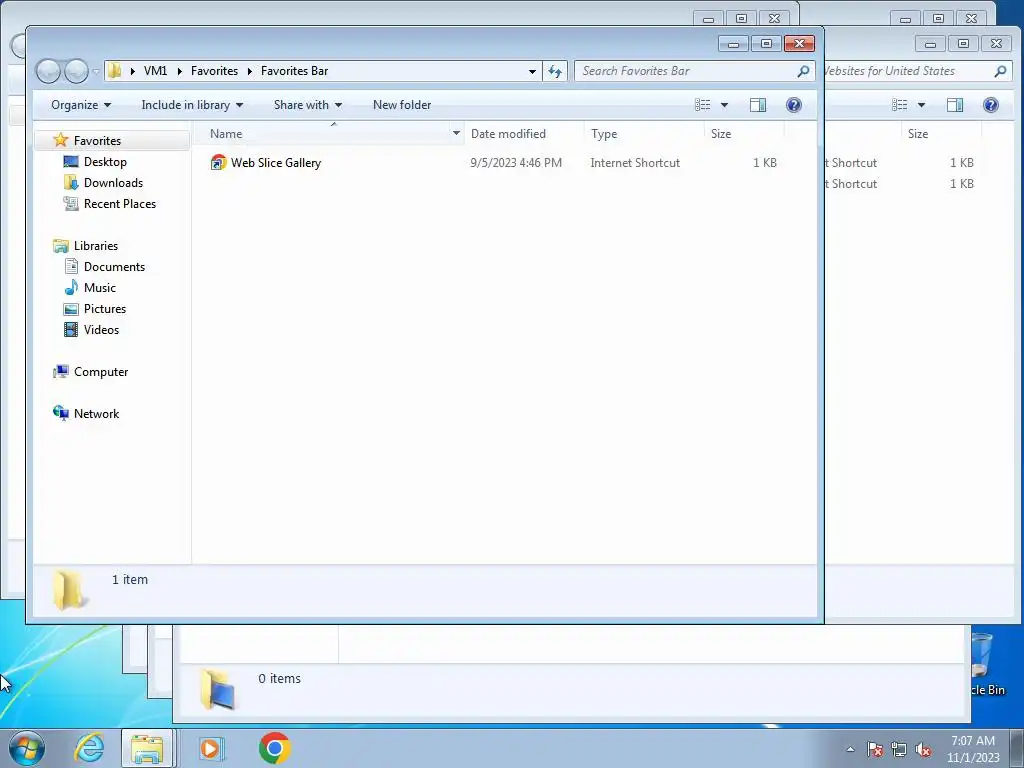Viewport: 1024px width, 768px height.
Task: Toggle the preview pane icon
Action: point(758,105)
